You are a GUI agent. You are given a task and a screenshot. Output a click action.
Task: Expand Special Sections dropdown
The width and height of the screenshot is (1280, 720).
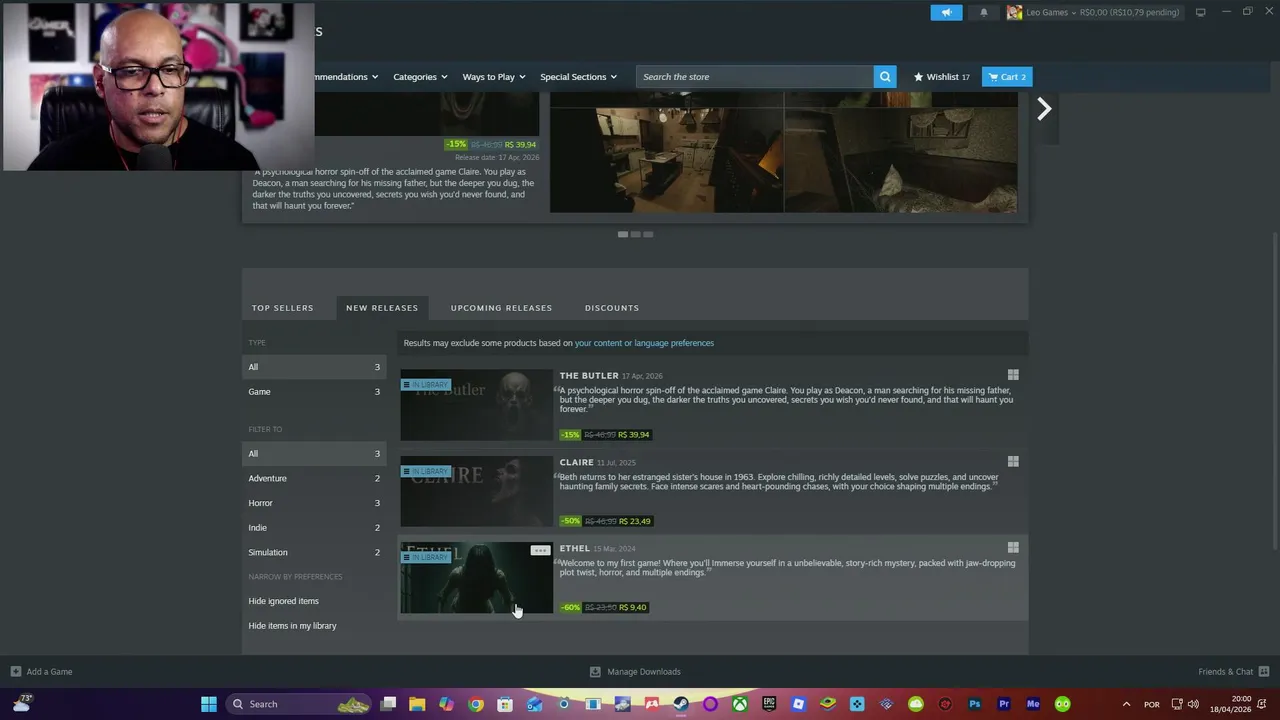[579, 77]
